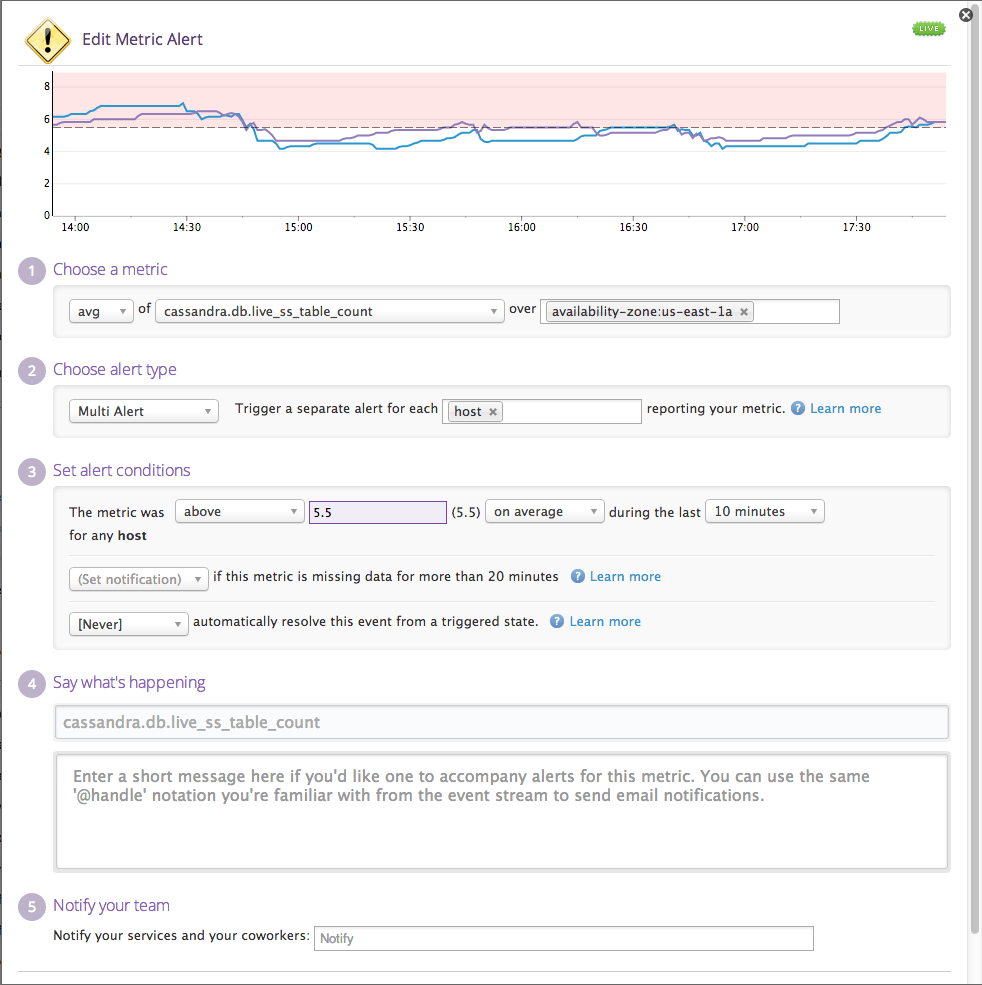The image size is (982, 985).
Task: Open the 'on average' dropdown
Action: [544, 511]
